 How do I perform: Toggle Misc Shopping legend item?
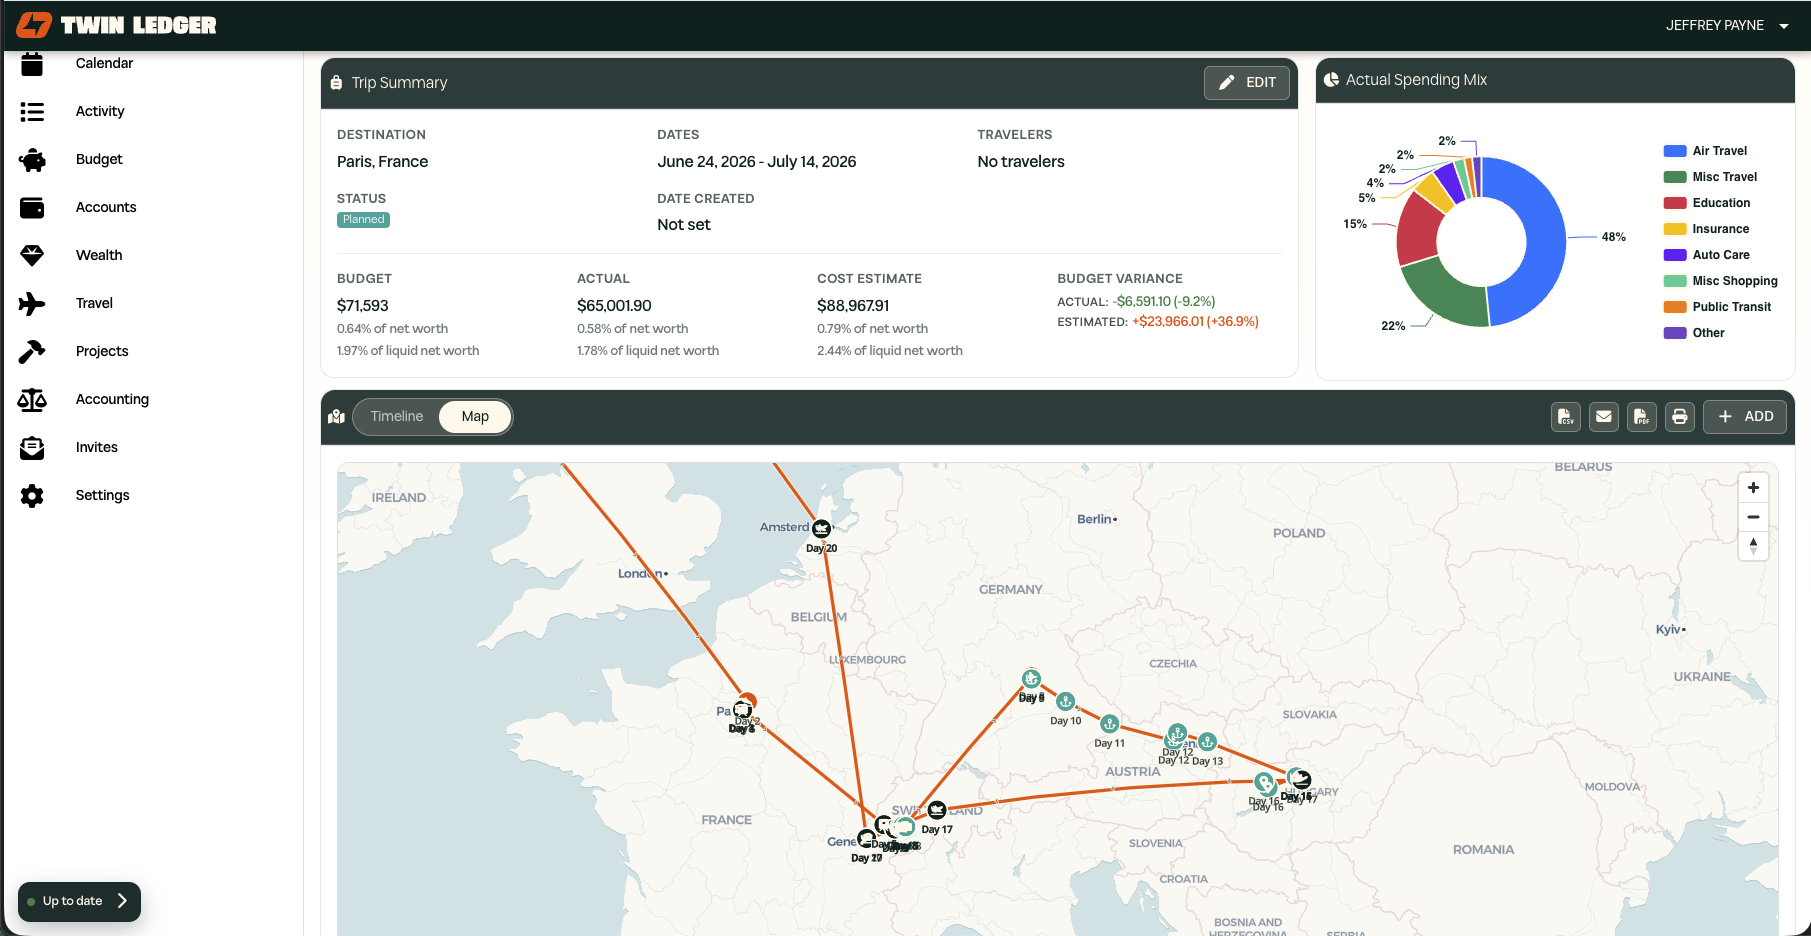click(1720, 281)
